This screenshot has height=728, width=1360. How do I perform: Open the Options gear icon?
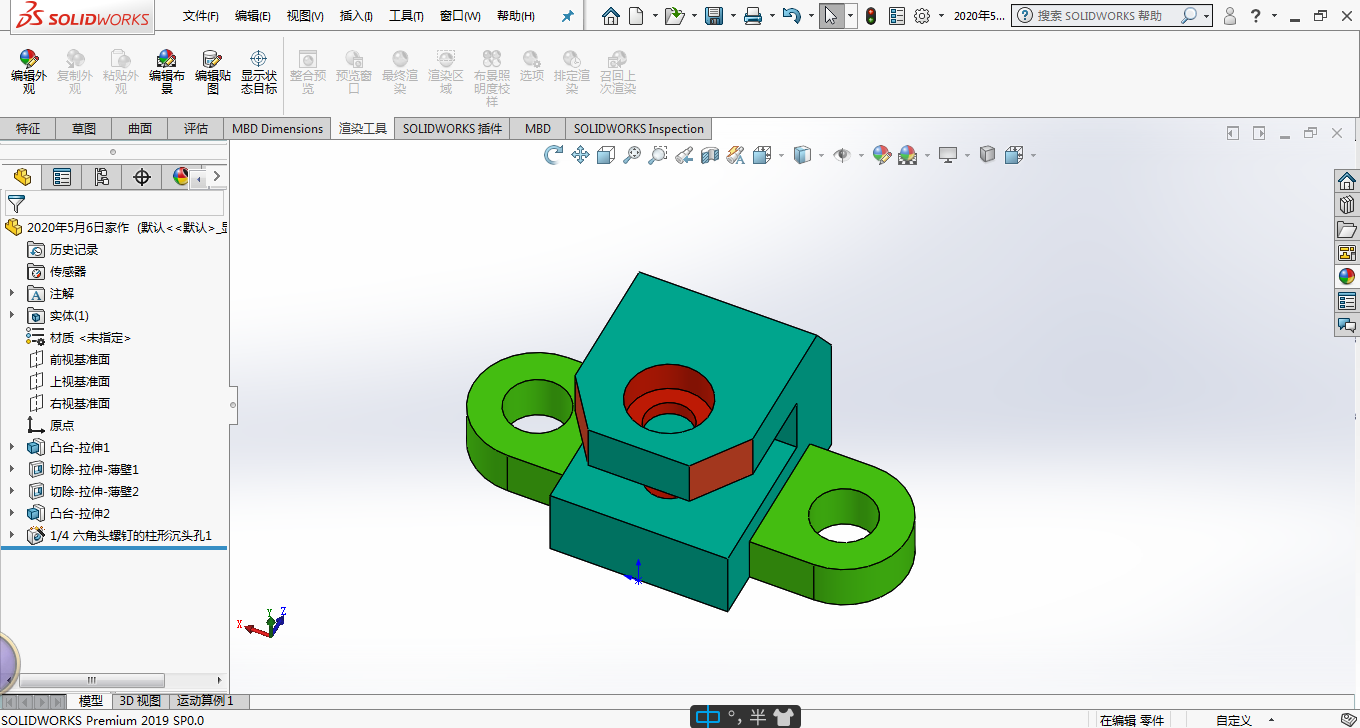922,16
